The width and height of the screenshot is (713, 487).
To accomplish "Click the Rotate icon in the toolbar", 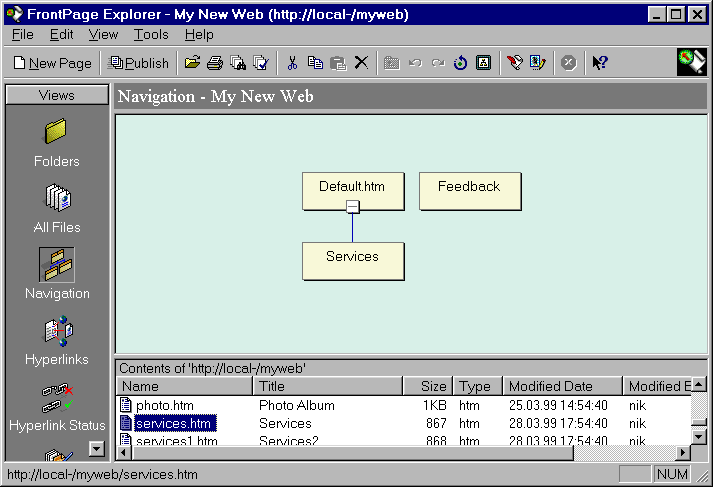I will [461, 63].
